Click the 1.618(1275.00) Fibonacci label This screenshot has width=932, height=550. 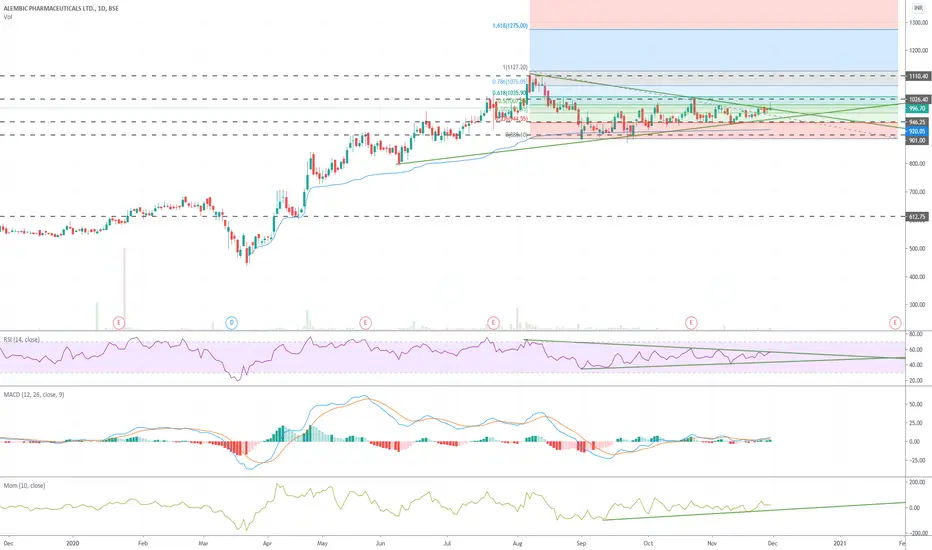(510, 26)
